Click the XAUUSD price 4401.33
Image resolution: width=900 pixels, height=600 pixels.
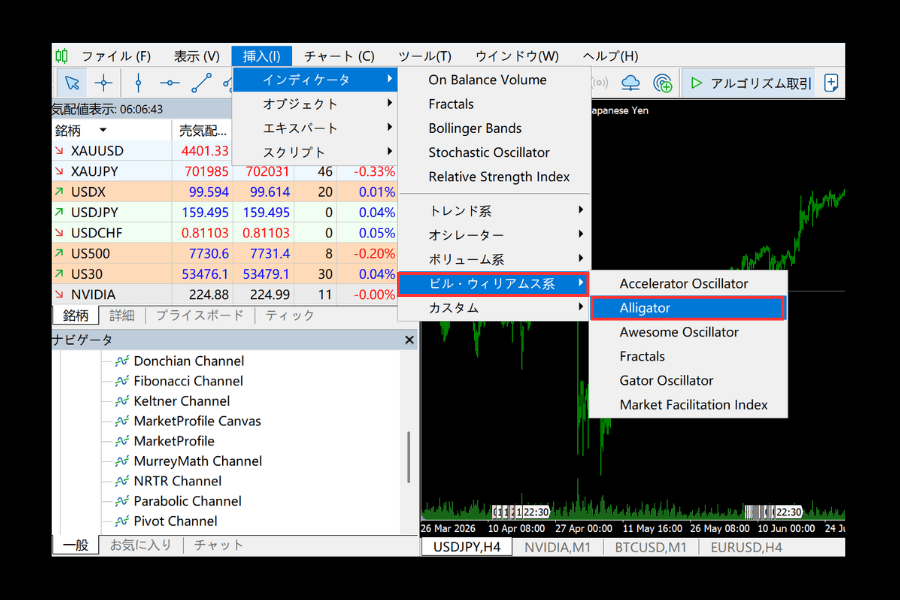click(205, 151)
